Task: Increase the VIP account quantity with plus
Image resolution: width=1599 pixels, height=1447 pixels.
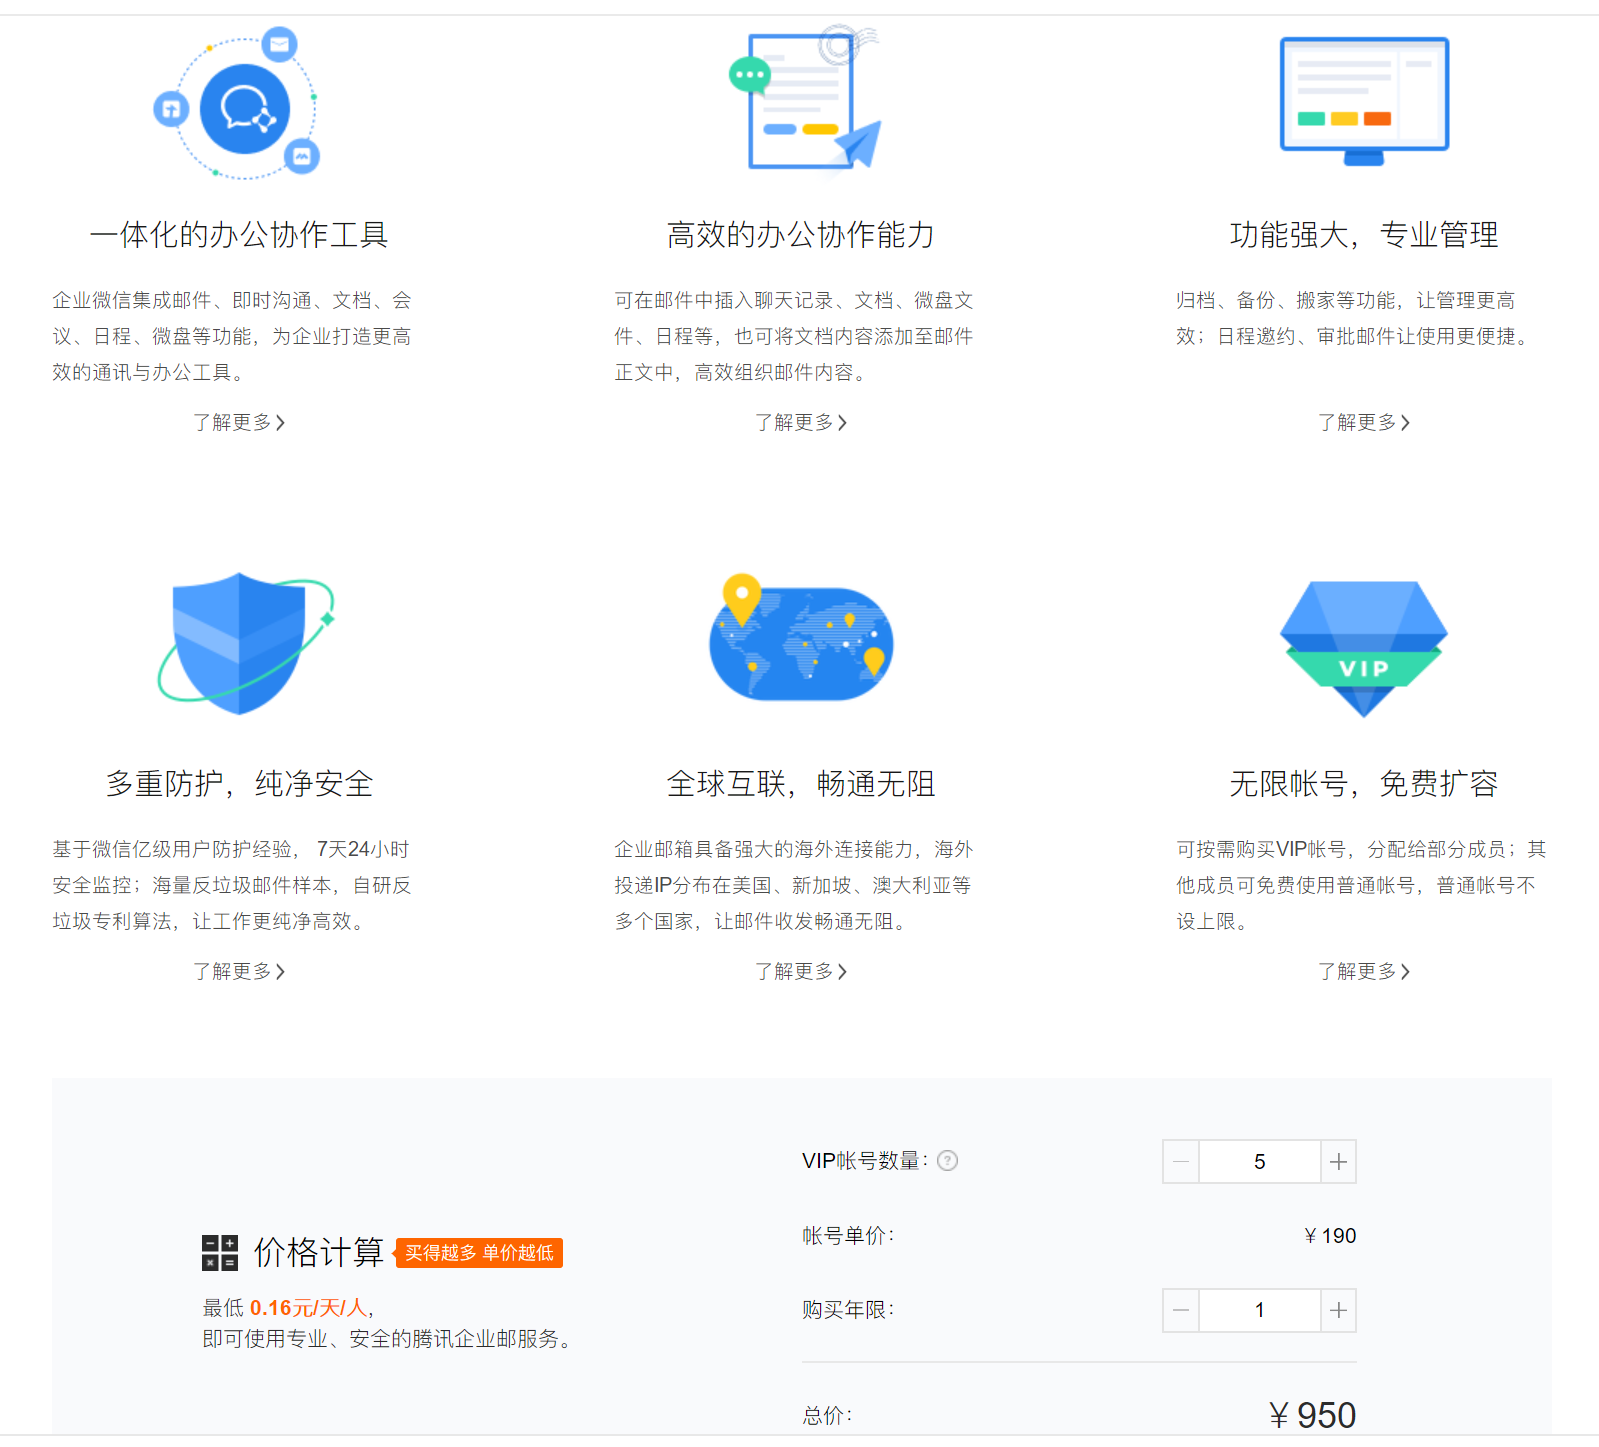Action: [1338, 1161]
